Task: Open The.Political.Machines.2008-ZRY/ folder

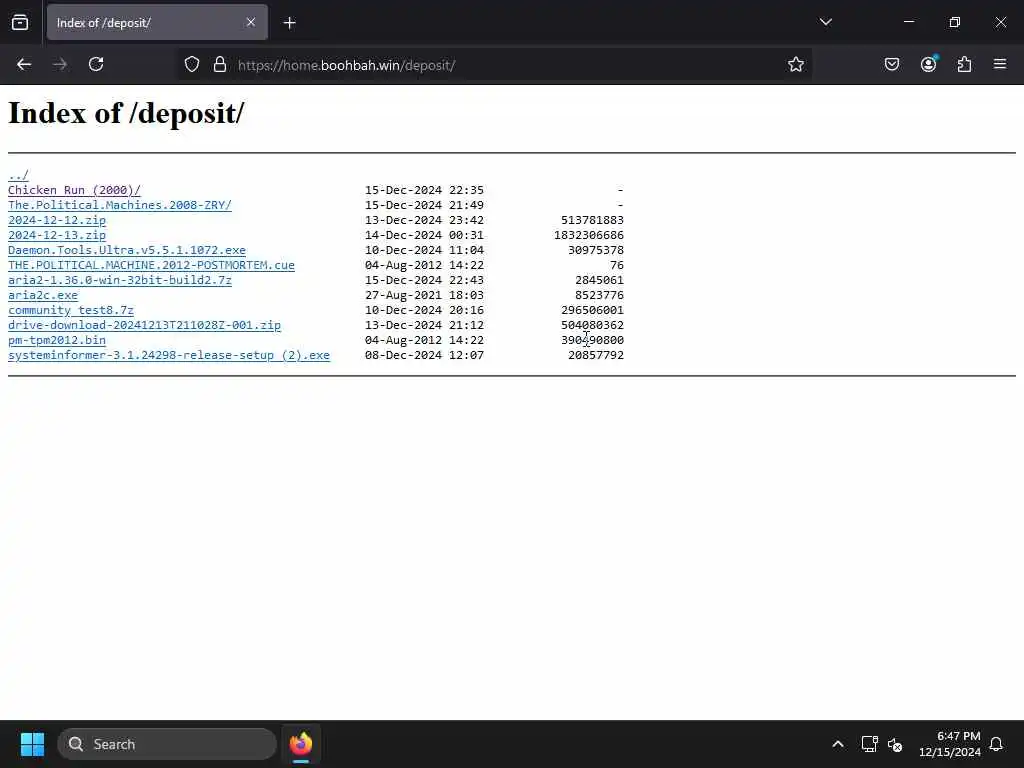Action: [120, 205]
